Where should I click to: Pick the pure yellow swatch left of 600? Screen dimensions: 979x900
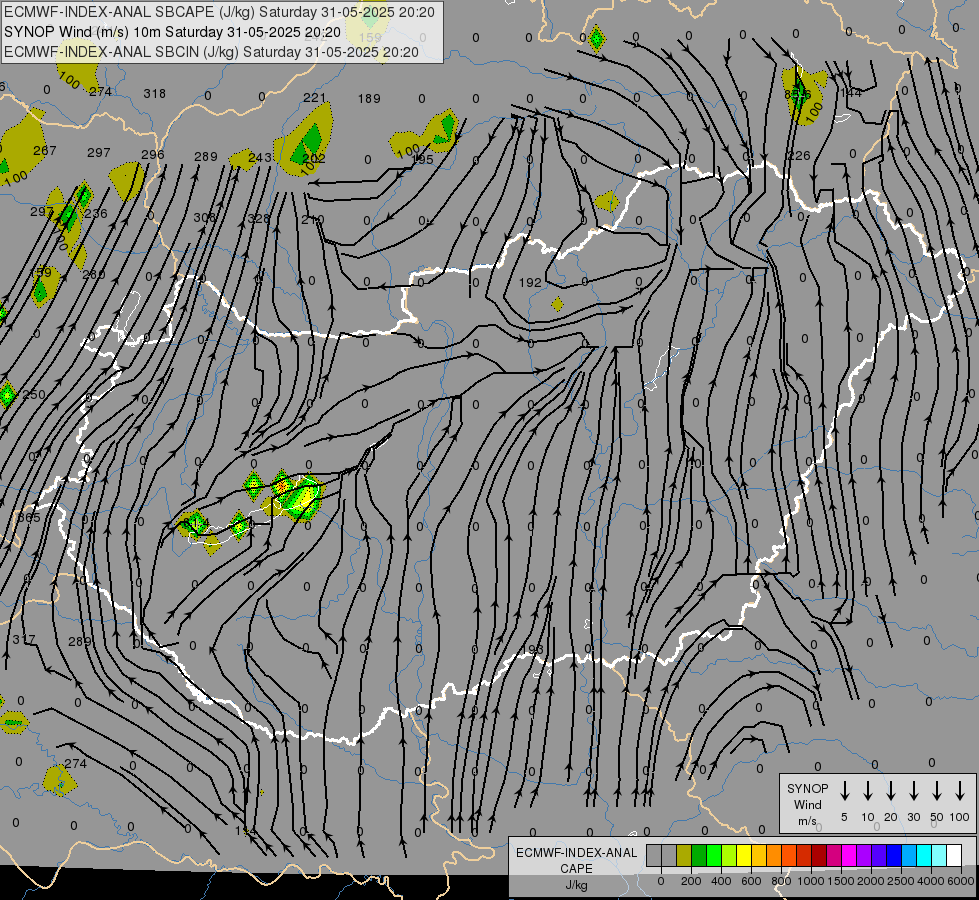click(744, 856)
